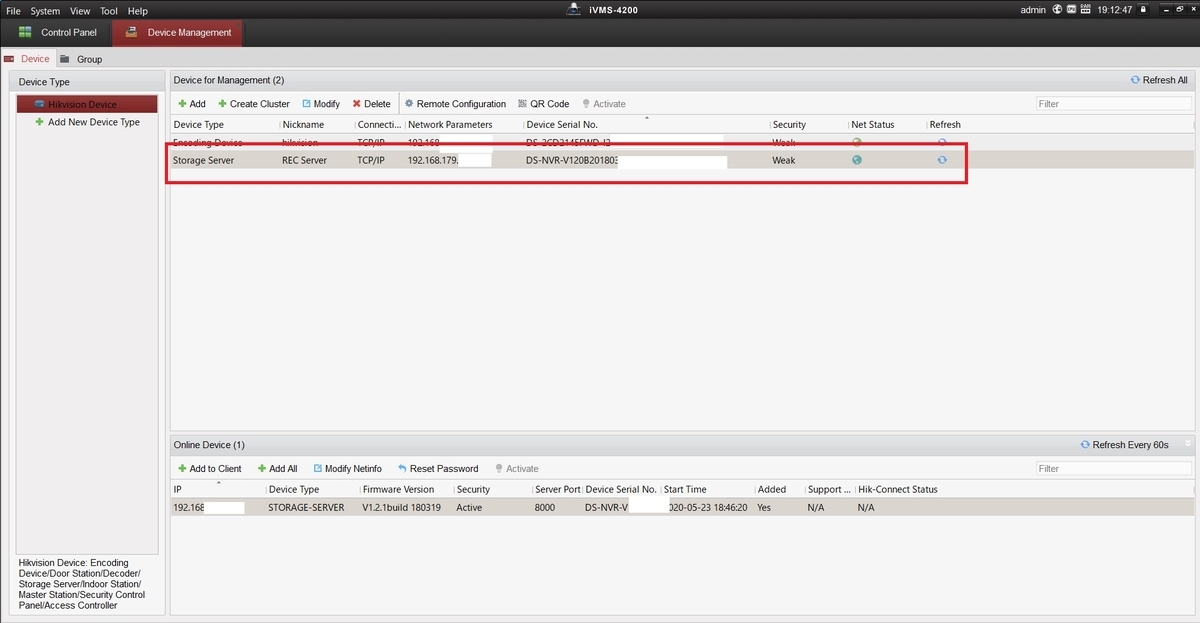Open Remote Configuration for the device
Screen dimensions: 1200x623
[x=455, y=104]
